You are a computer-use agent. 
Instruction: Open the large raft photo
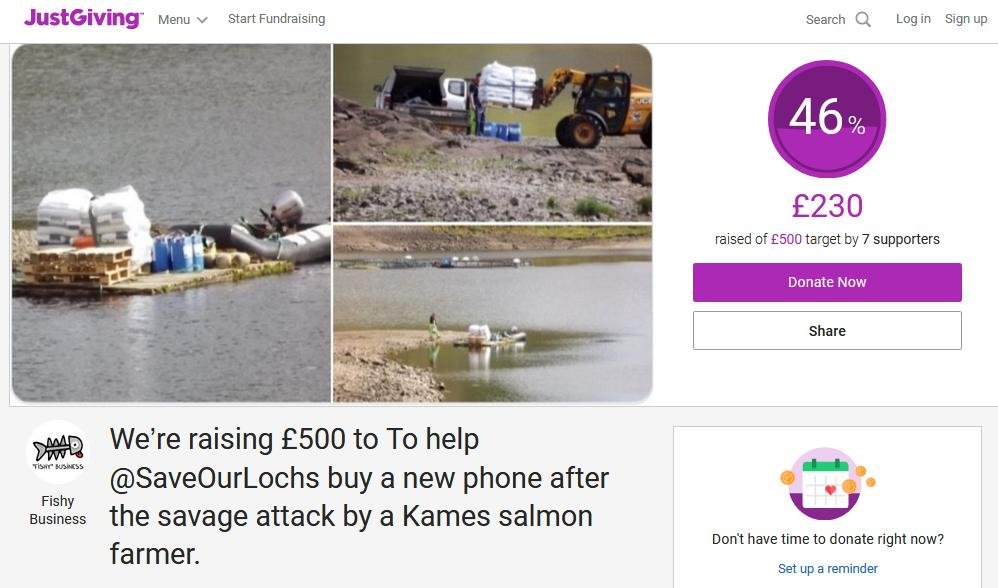[171, 223]
